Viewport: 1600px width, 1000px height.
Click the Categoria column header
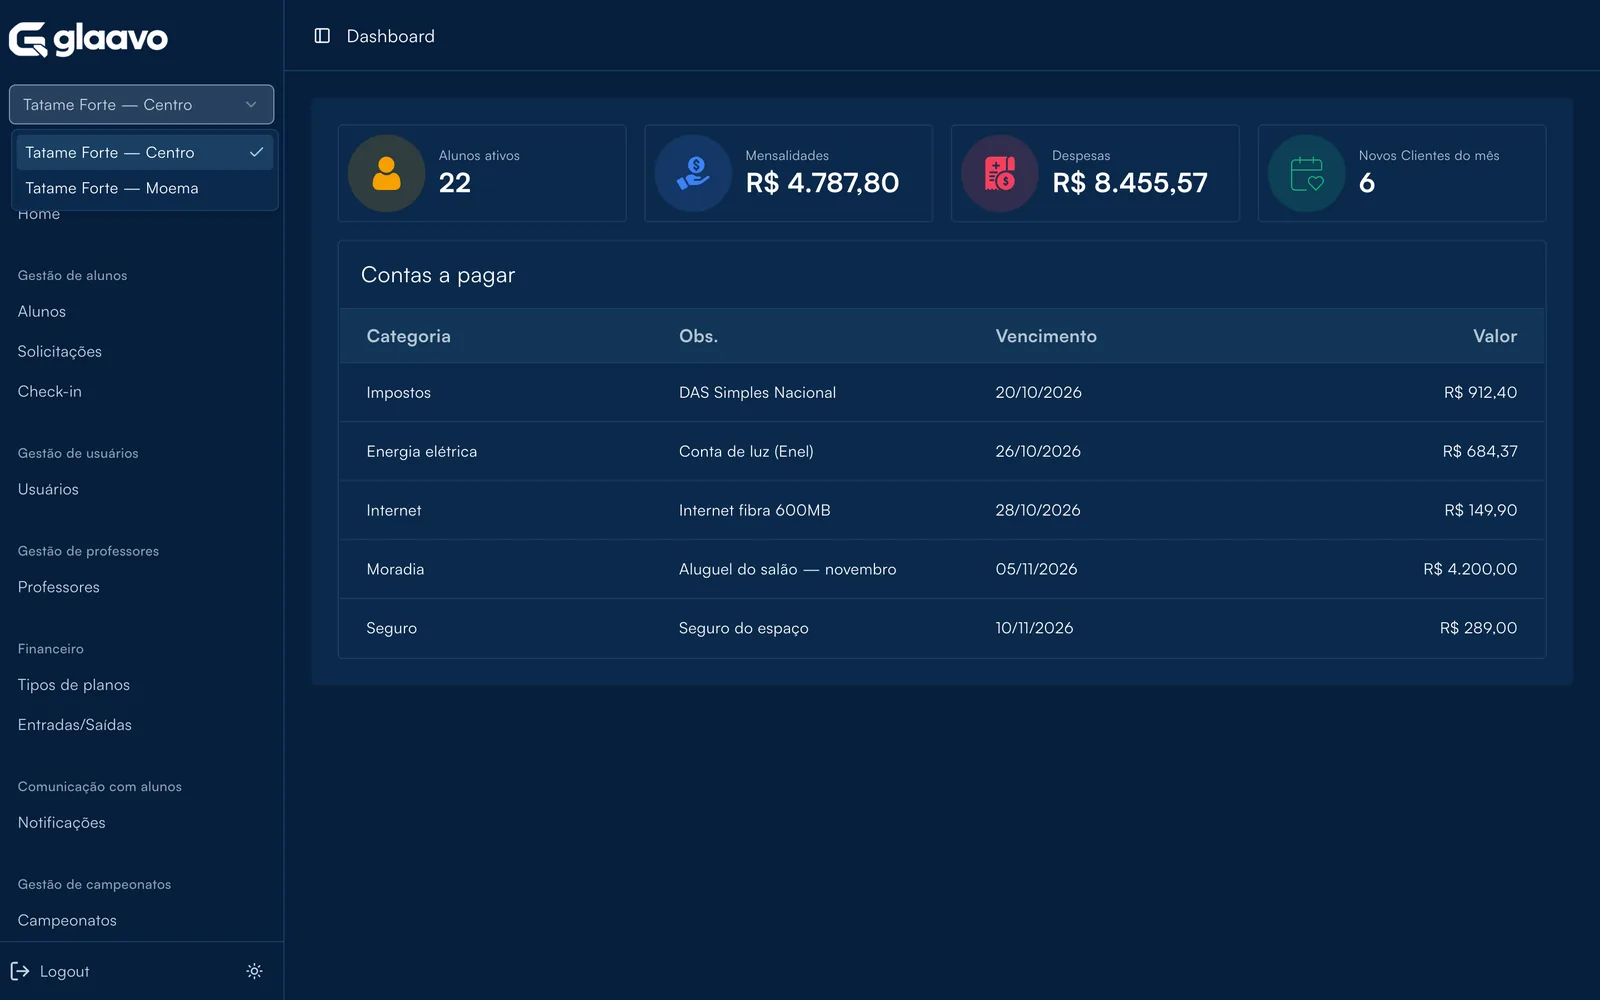tap(409, 336)
